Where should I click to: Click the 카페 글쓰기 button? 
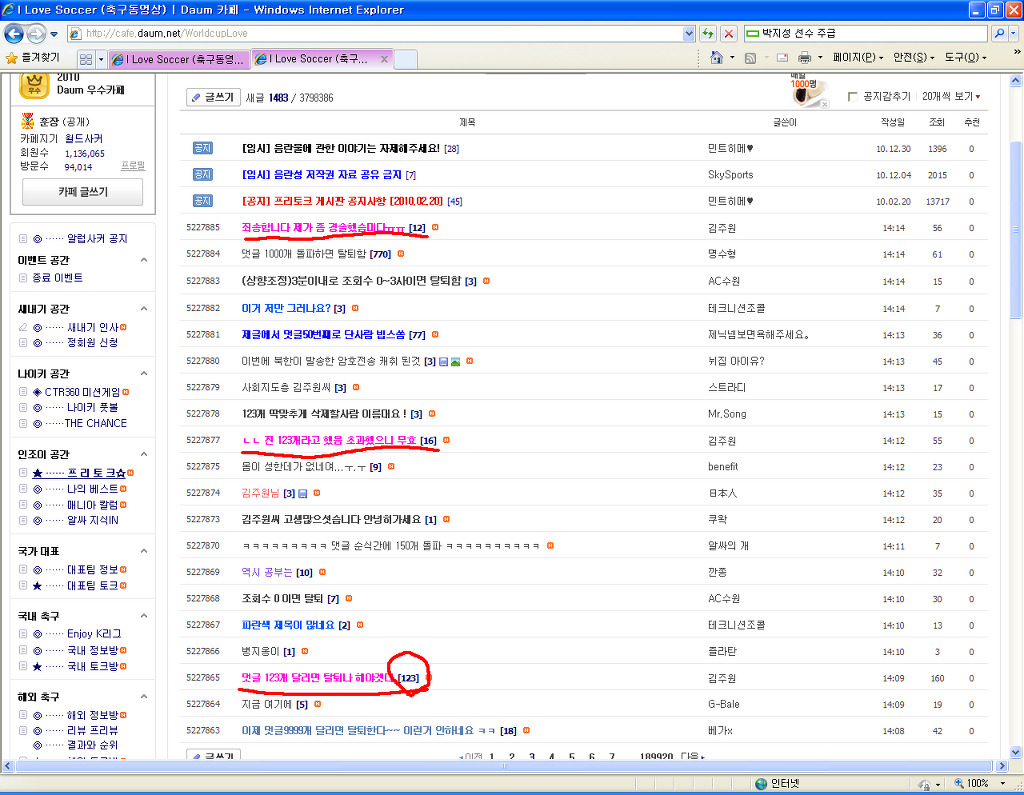pos(83,192)
